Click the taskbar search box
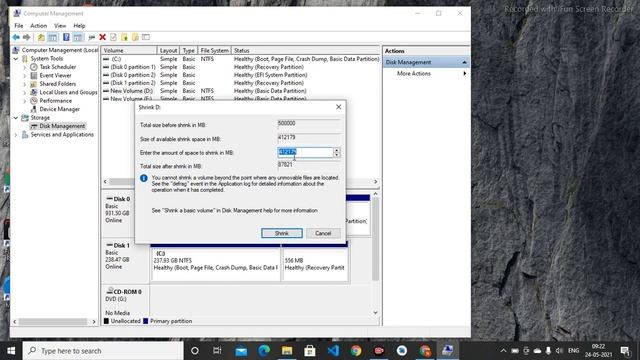Viewport: 640px width, 360px height. pyautogui.click(x=102, y=351)
